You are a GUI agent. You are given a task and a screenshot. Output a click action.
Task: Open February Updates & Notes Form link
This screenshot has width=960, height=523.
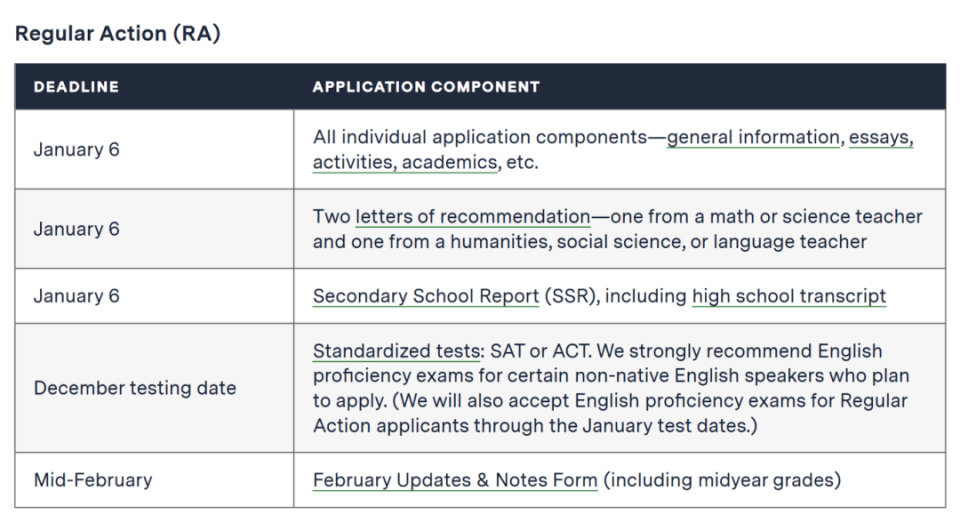point(455,480)
